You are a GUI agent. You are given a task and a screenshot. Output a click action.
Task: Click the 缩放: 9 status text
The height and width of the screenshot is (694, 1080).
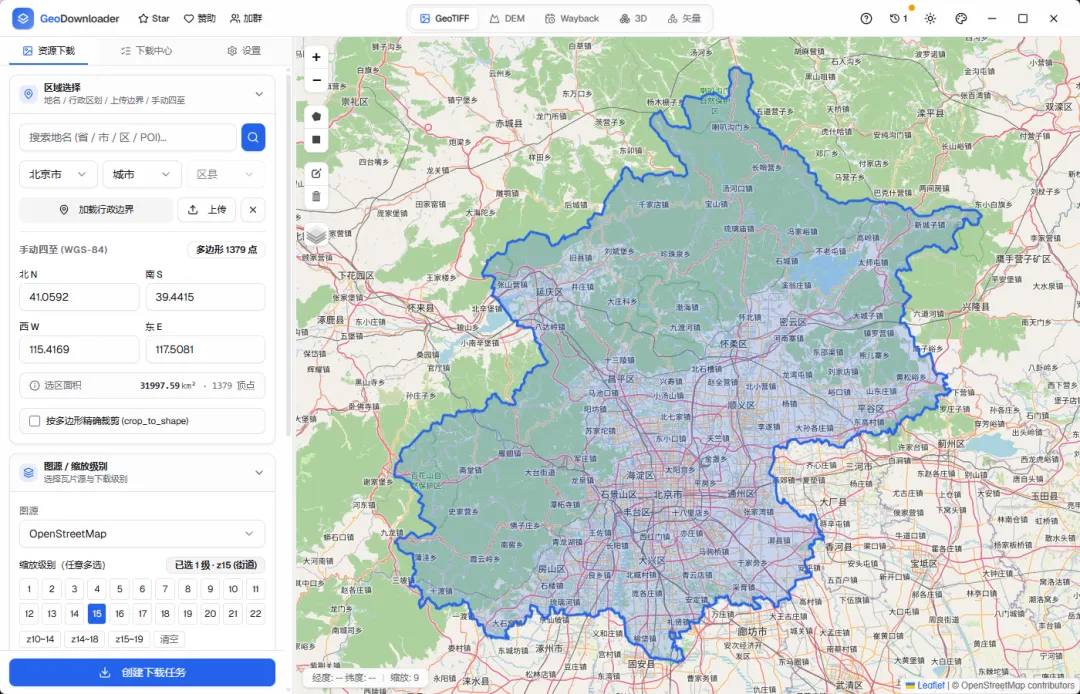click(x=404, y=677)
